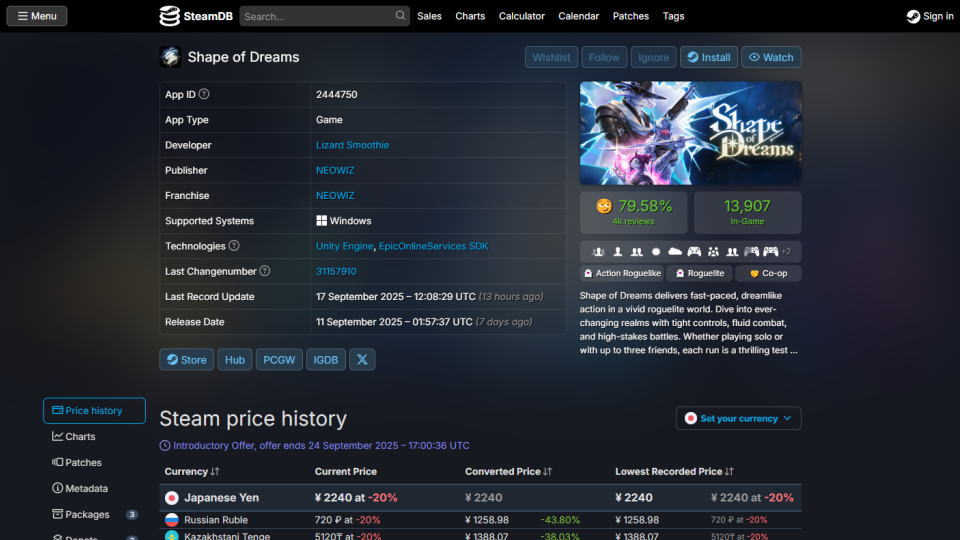
Task: Select the Packages sidebar tab
Action: click(x=94, y=514)
